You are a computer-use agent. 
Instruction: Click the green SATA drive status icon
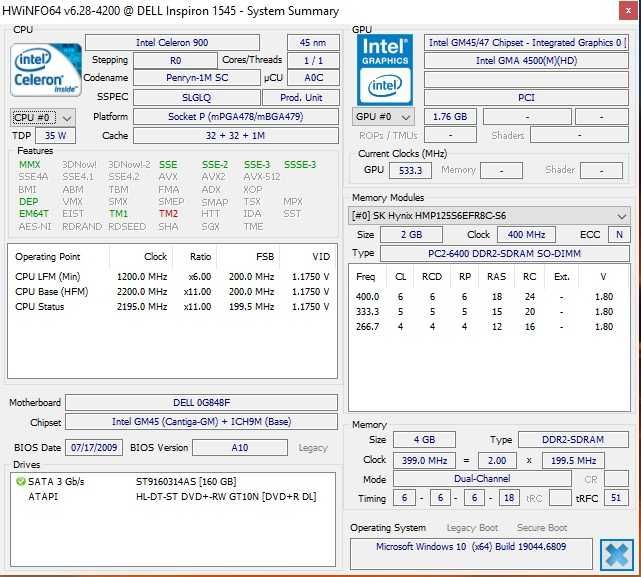(x=20, y=482)
